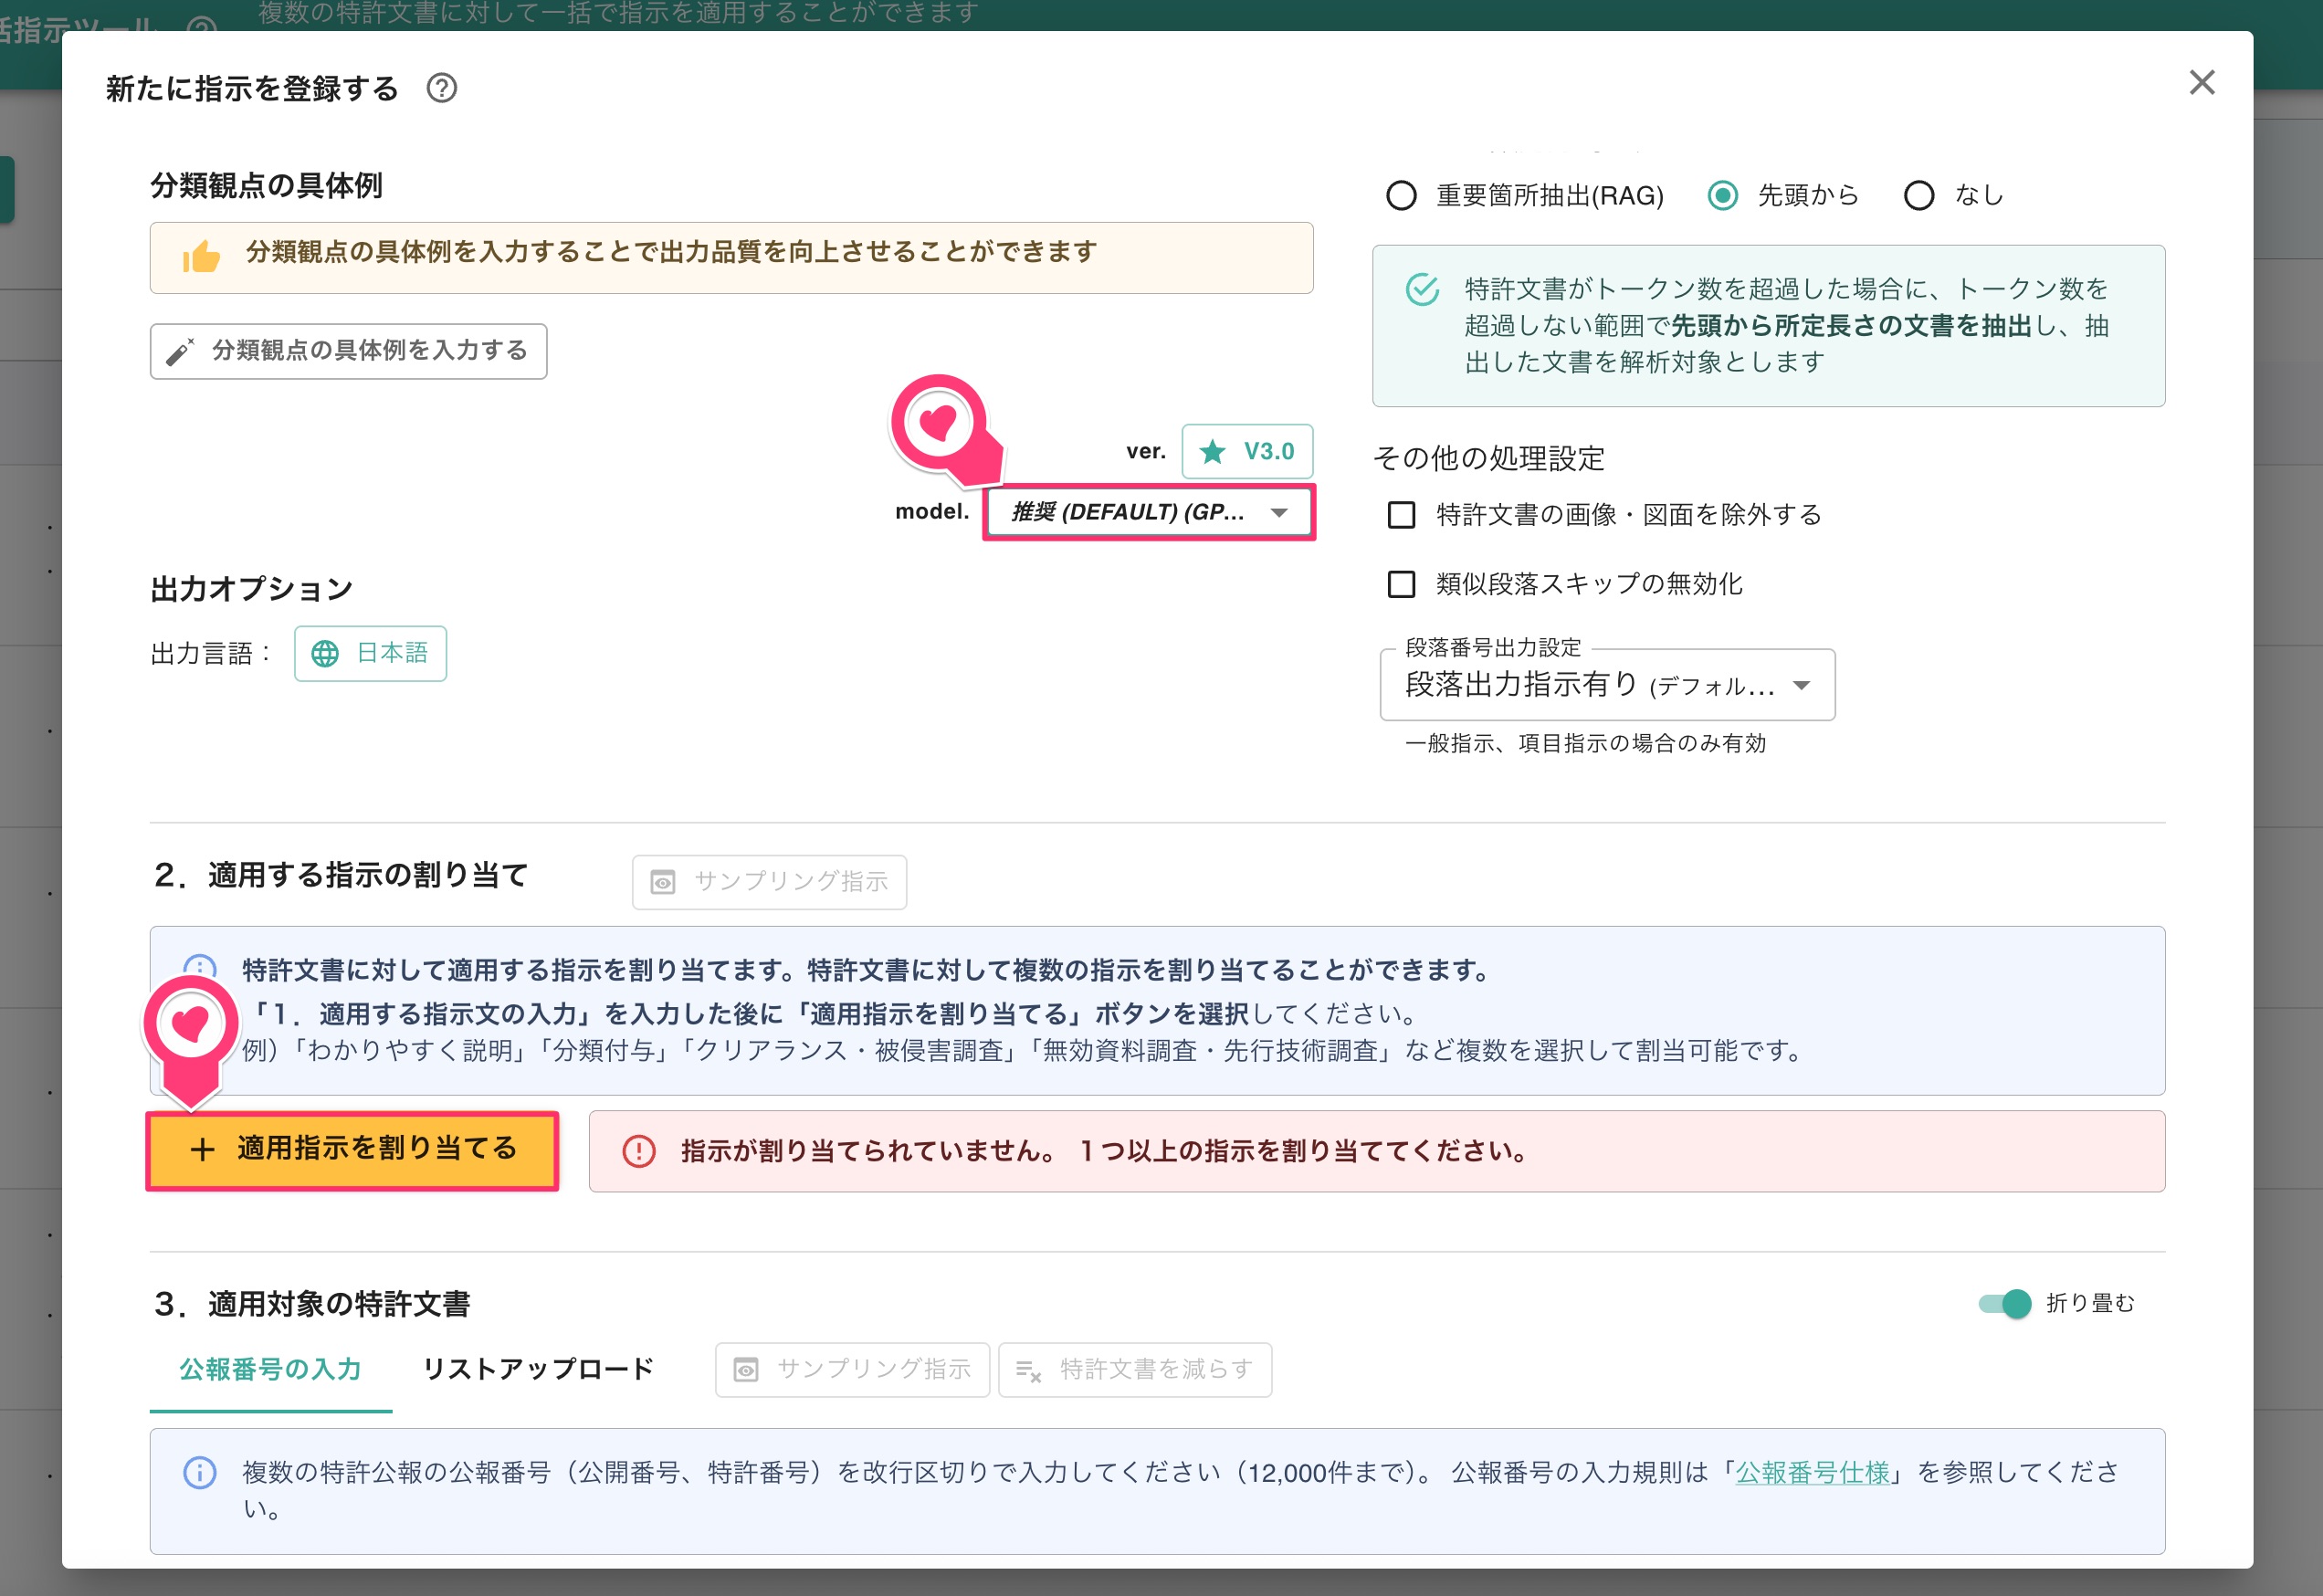Click the info icon in the instruction assignment notice
The image size is (2323, 1596).
[200, 966]
